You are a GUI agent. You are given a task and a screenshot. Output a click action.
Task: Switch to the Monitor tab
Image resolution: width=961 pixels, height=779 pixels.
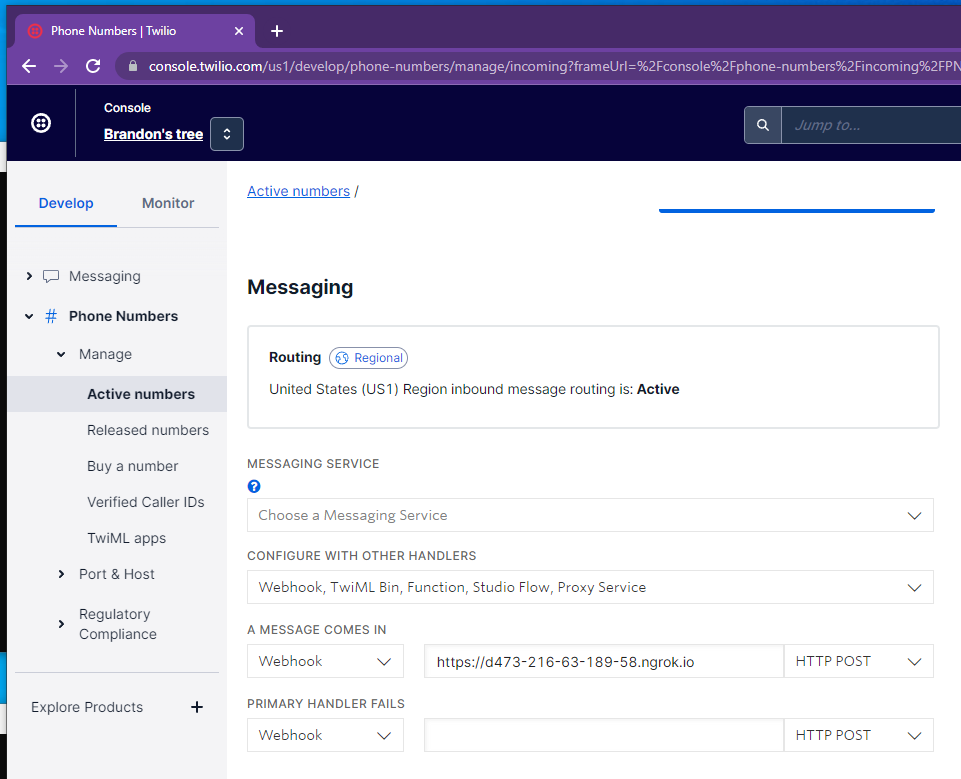[167, 203]
